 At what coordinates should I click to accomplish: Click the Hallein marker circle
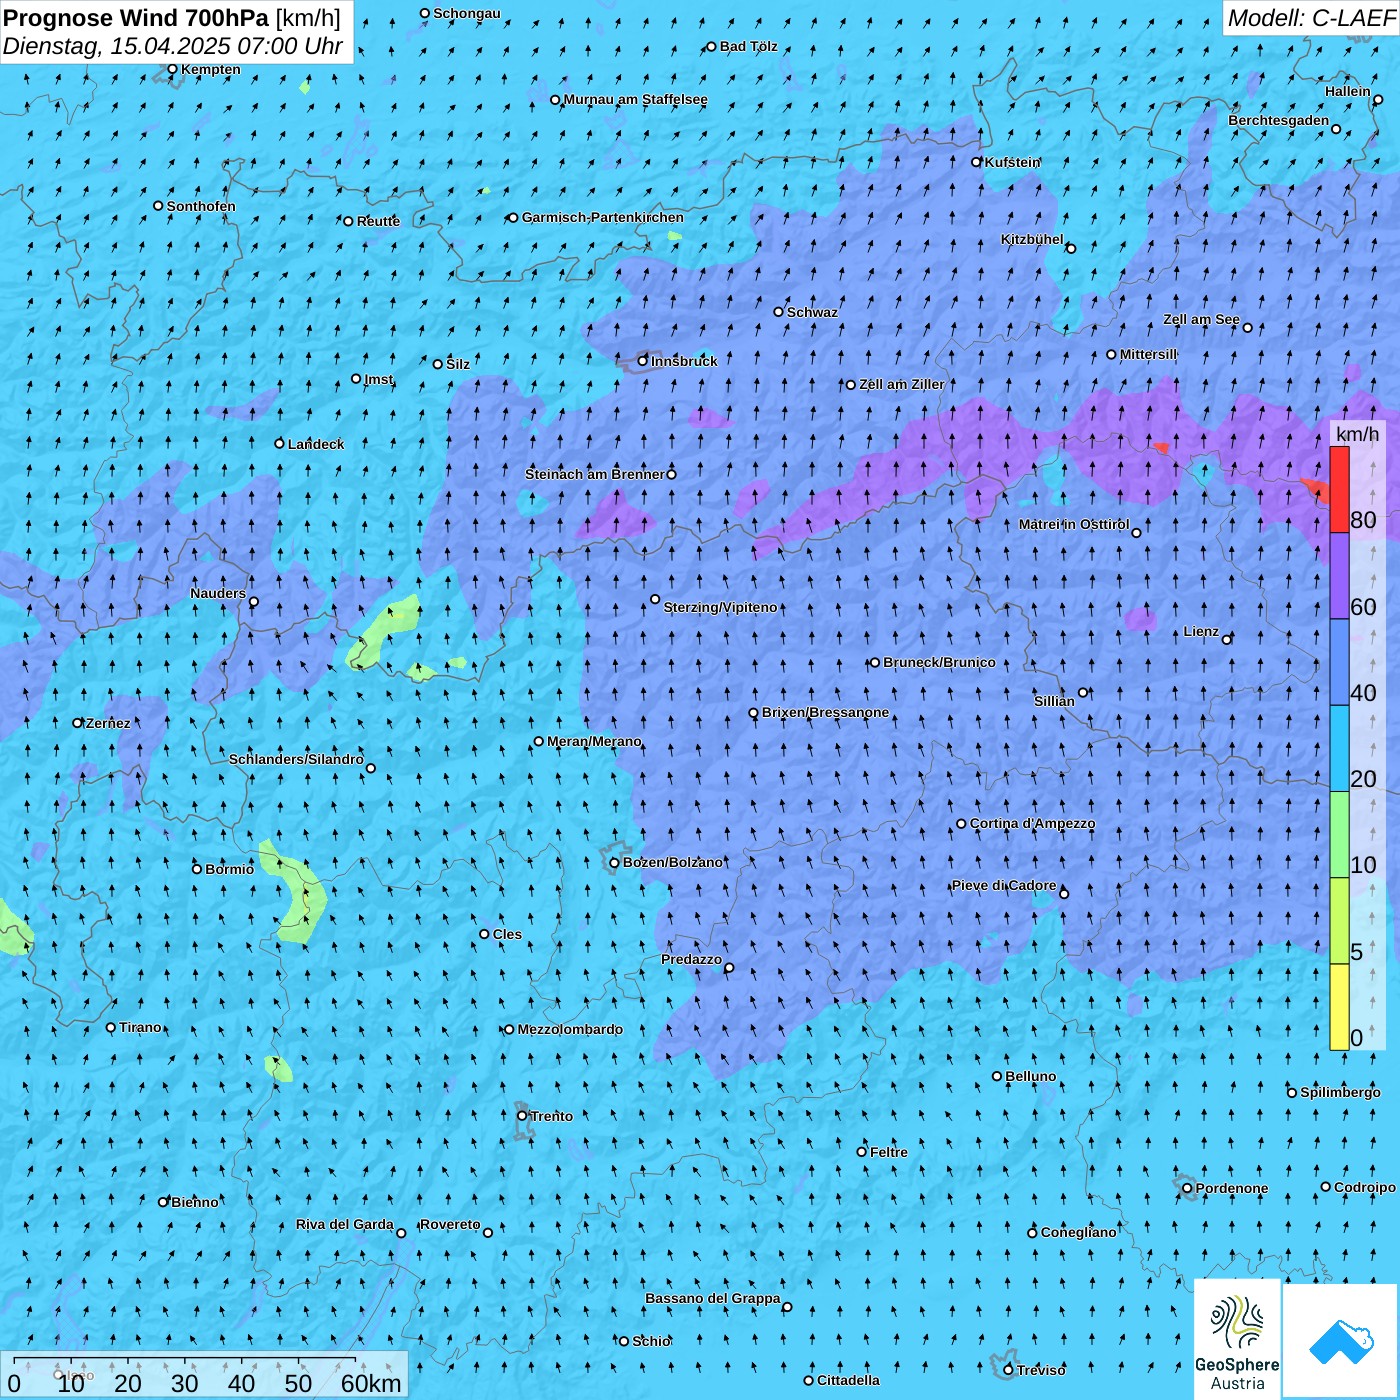[x=1378, y=99]
